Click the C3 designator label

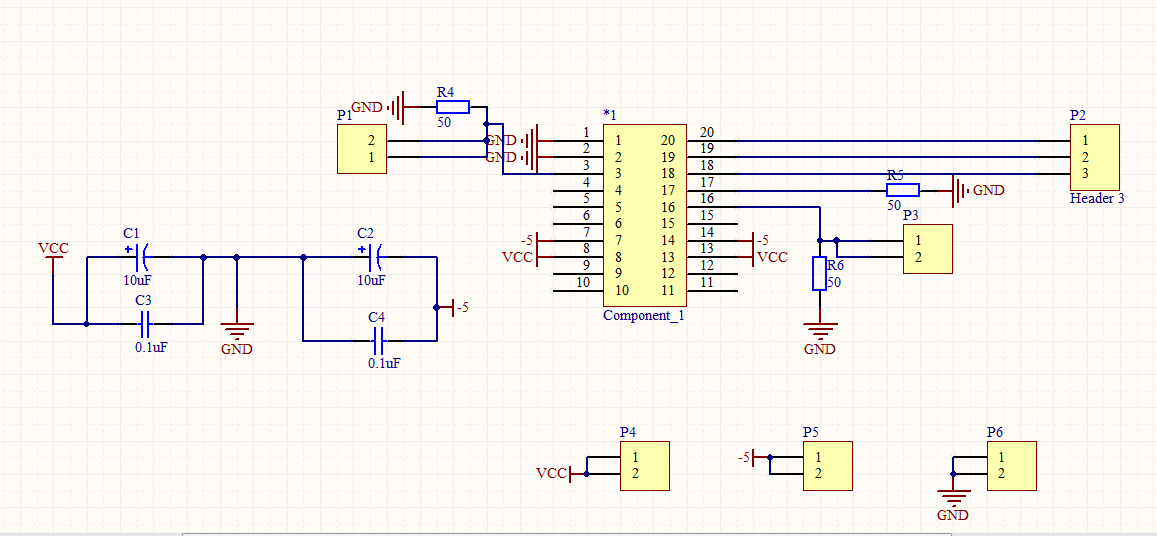(x=143, y=300)
